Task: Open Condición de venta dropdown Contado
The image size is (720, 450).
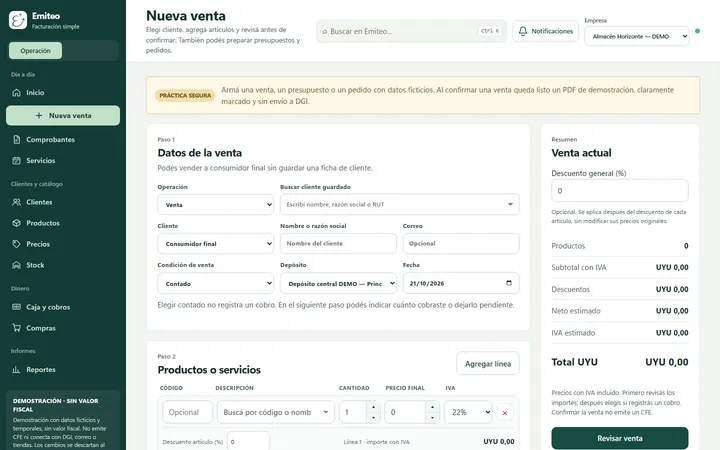Action: [215, 283]
